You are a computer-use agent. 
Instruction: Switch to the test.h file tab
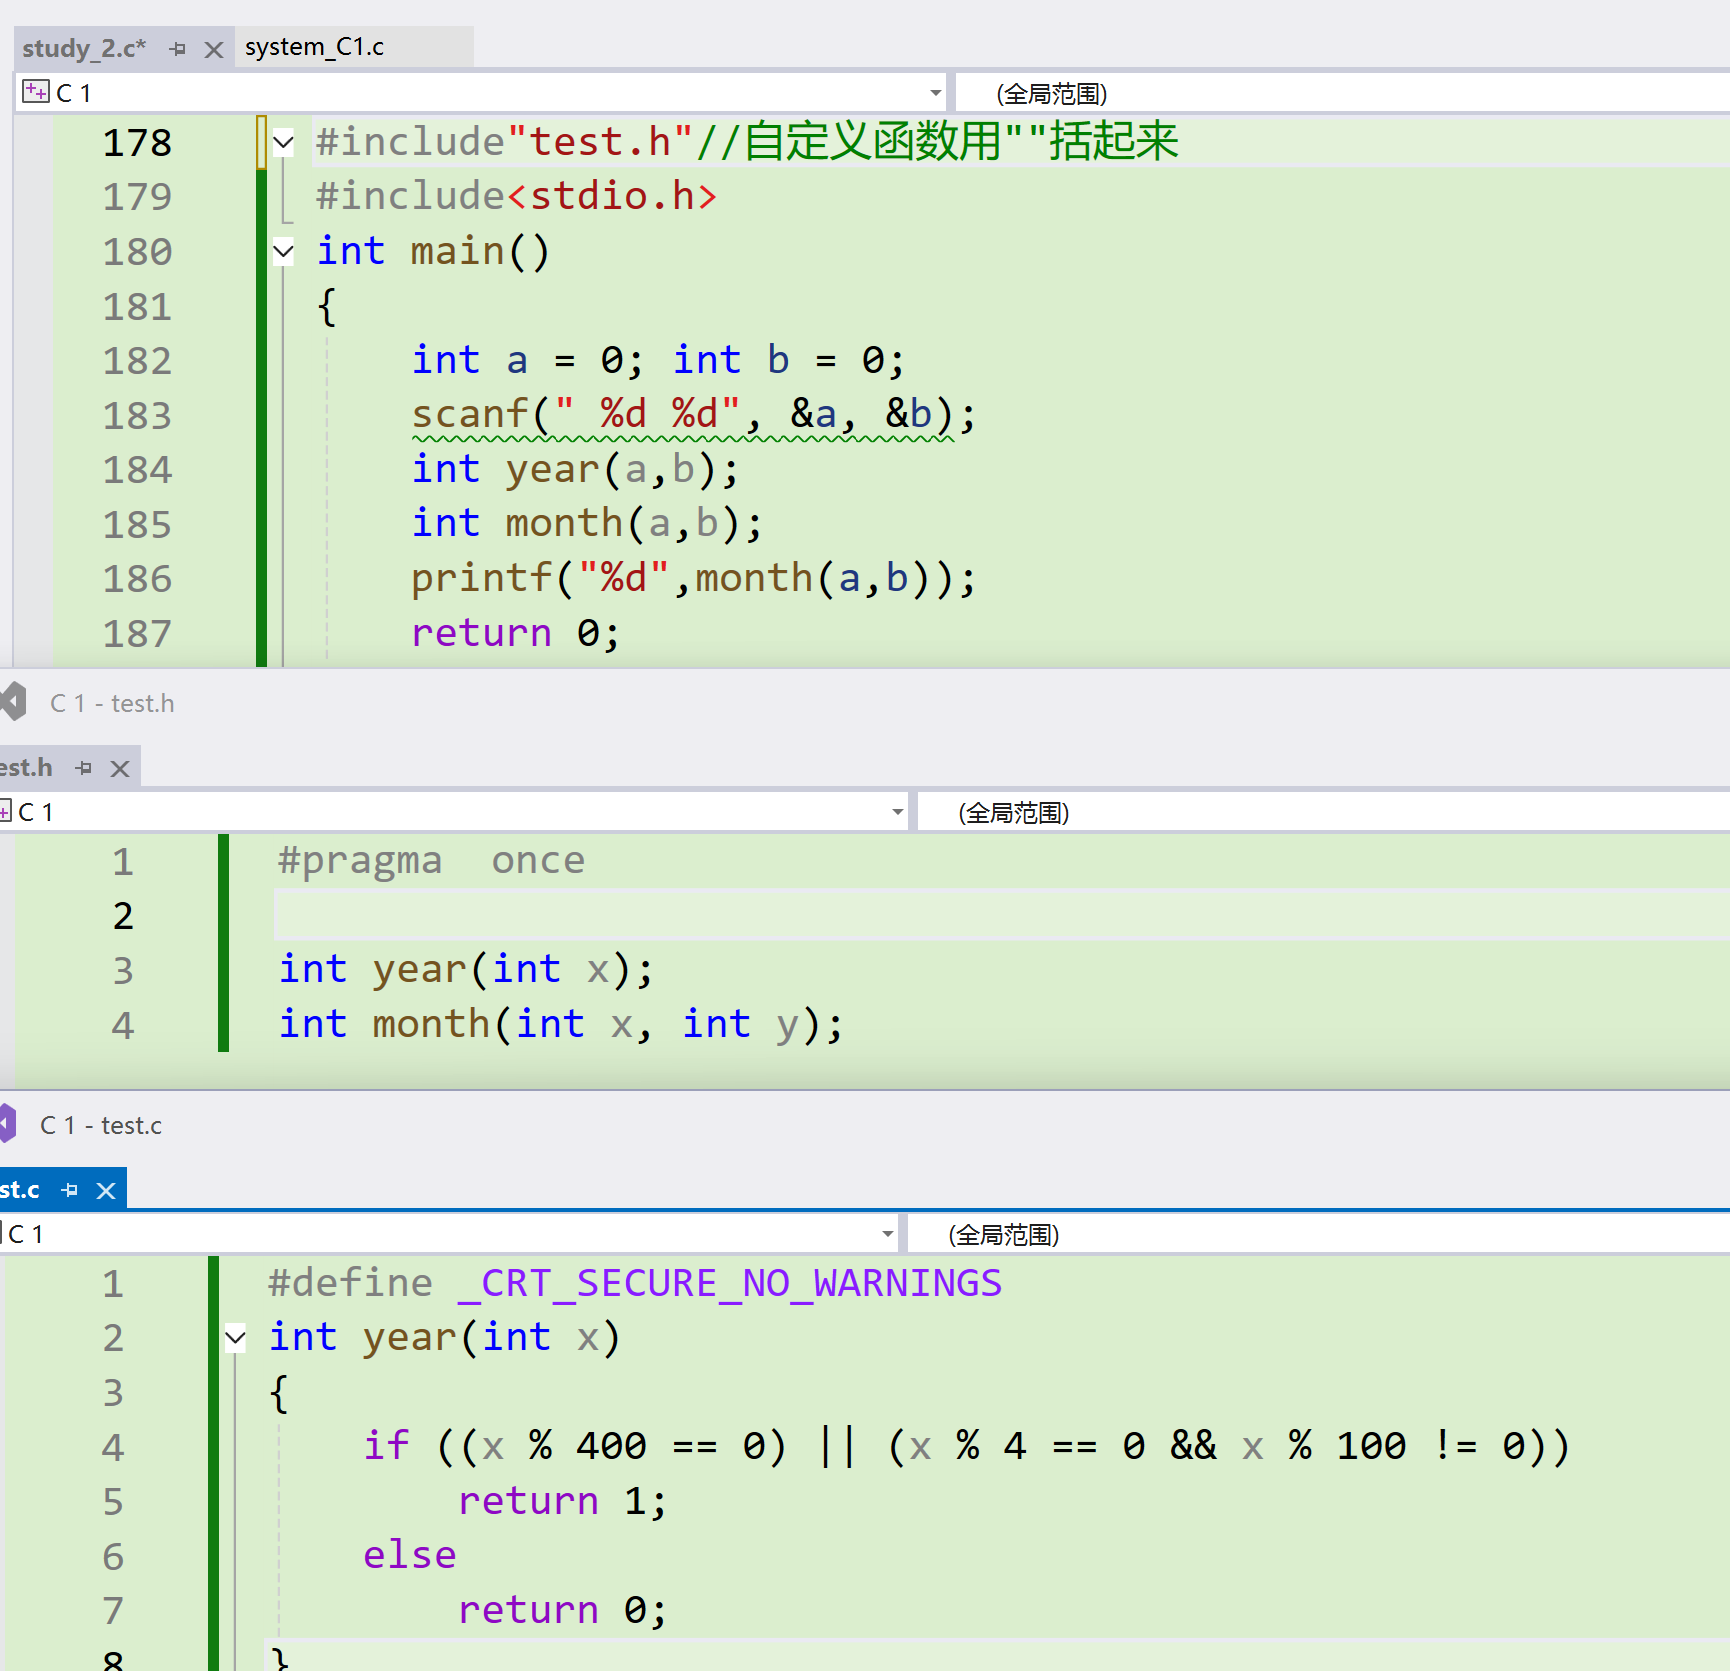coord(26,767)
